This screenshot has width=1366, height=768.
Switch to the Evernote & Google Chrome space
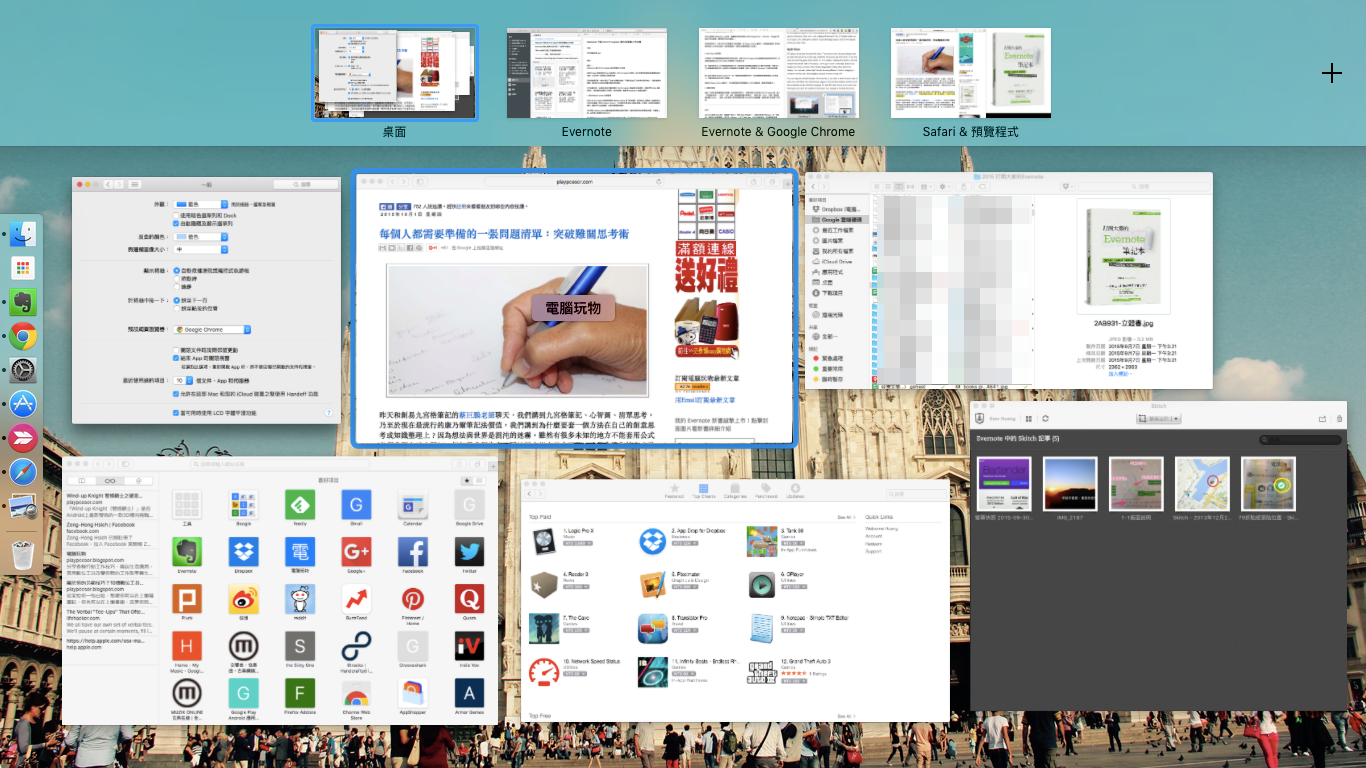(778, 74)
